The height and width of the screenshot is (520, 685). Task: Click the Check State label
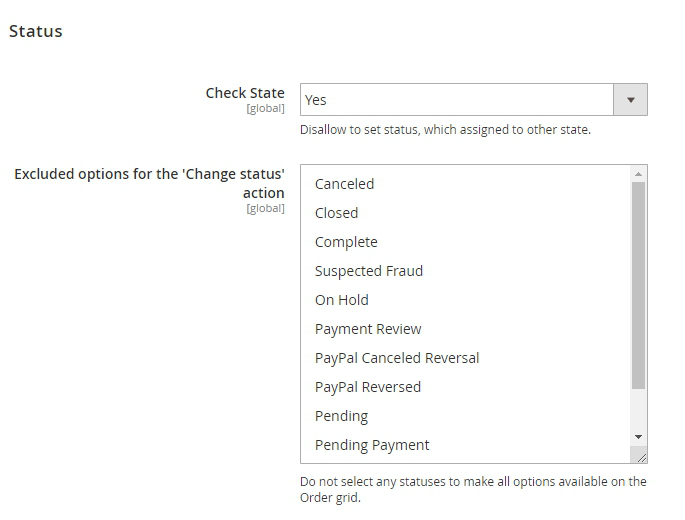[245, 93]
